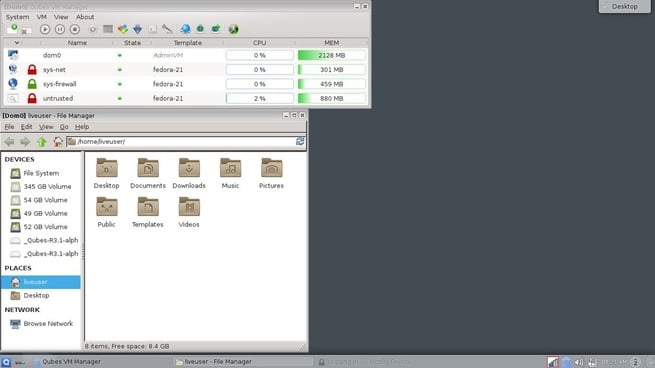Select the dom0 row name

pyautogui.click(x=52, y=55)
